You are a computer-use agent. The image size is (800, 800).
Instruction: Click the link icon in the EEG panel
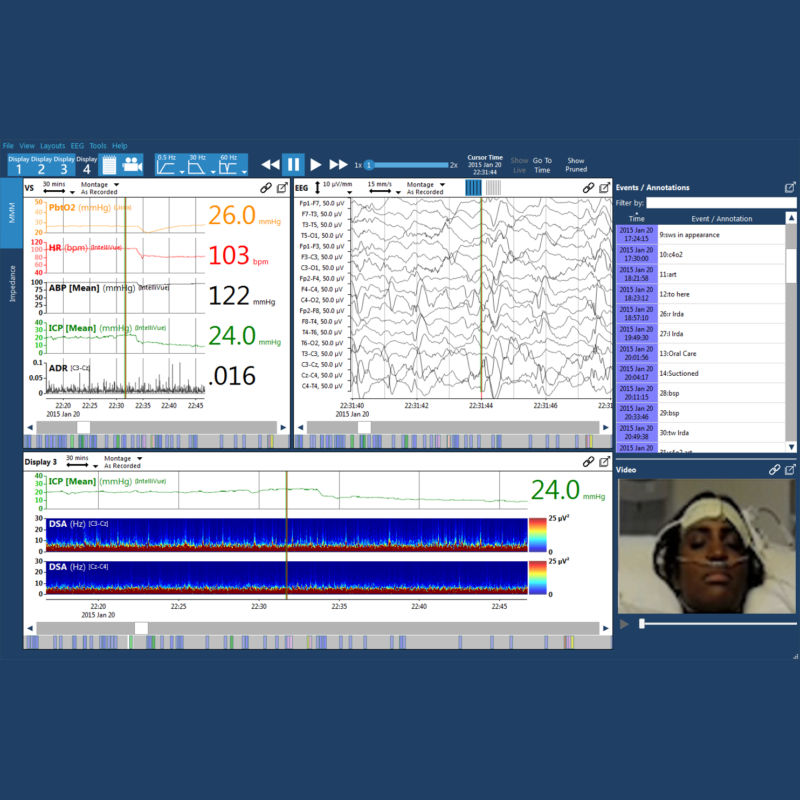[x=588, y=188]
